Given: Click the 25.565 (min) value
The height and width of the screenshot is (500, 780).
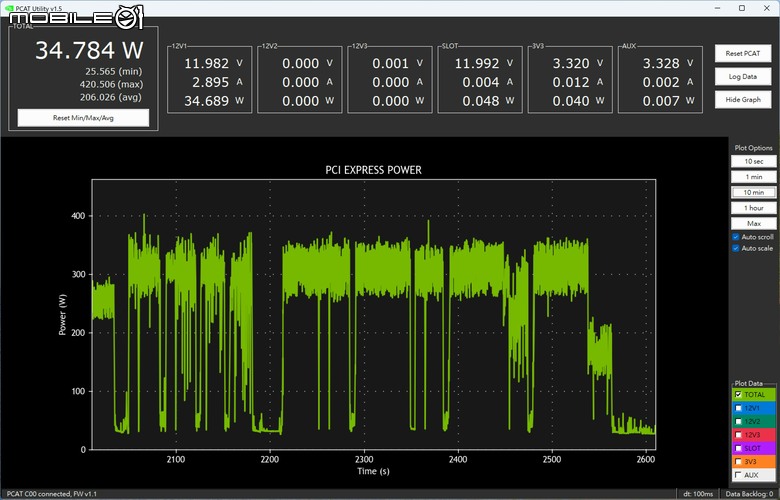Looking at the screenshot, I should [x=113, y=71].
